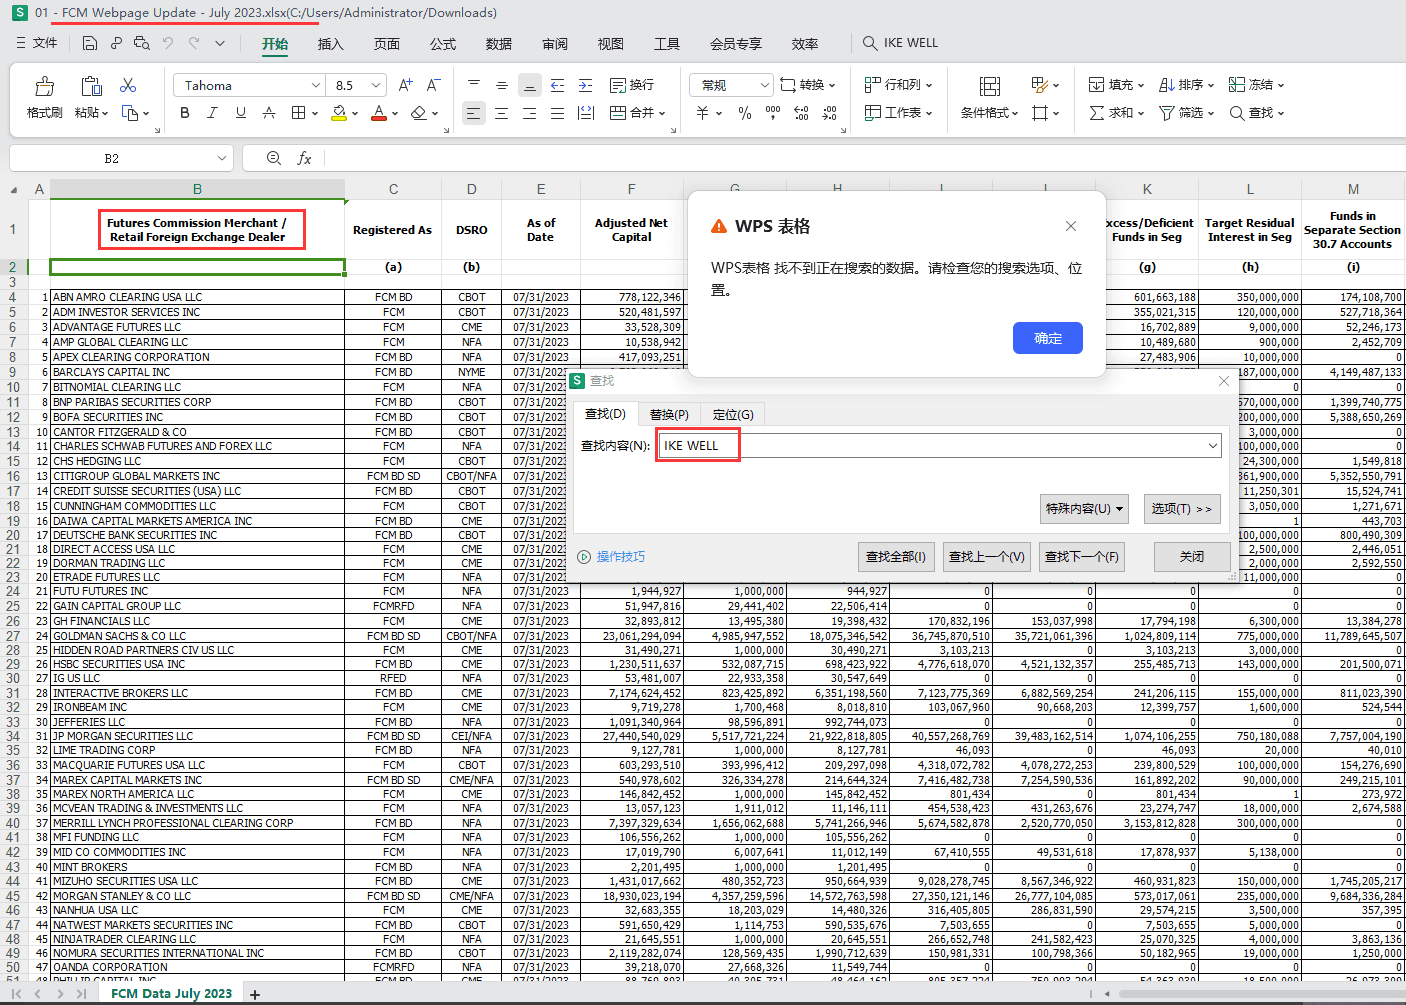Click the decrease indent icon
This screenshot has height=1005, width=1406.
[558, 85]
